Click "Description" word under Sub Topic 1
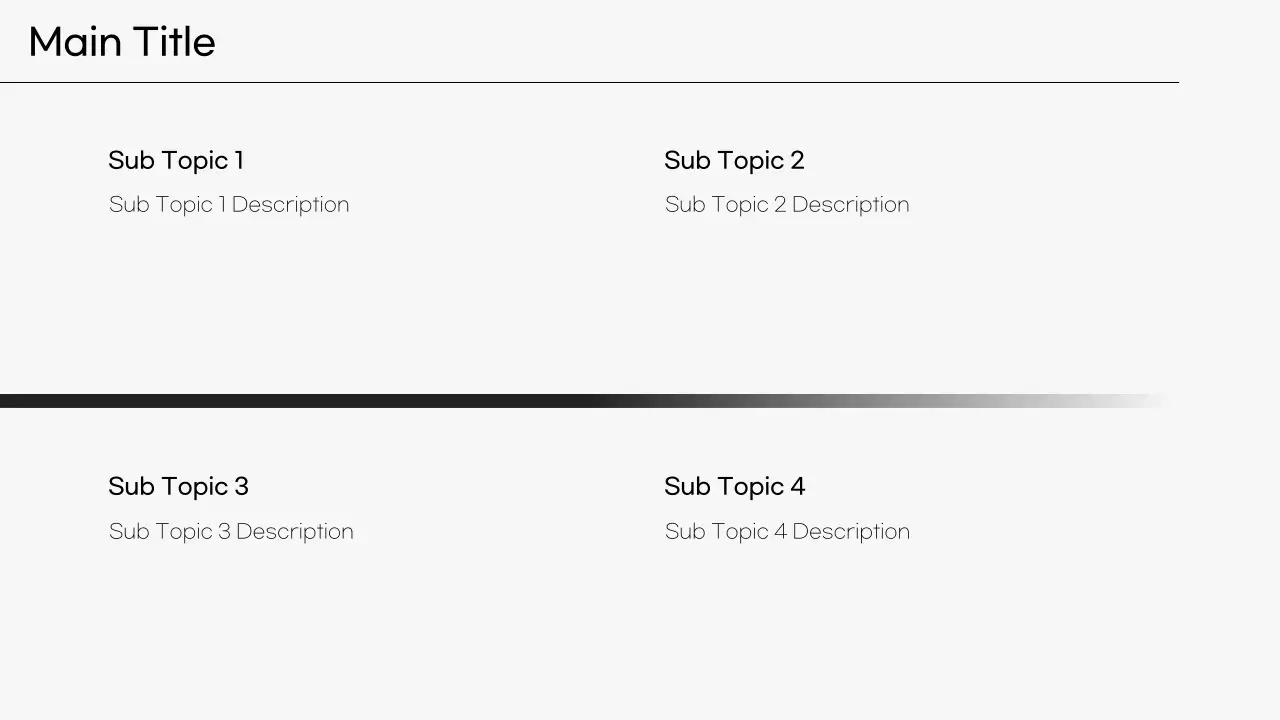 (x=290, y=205)
